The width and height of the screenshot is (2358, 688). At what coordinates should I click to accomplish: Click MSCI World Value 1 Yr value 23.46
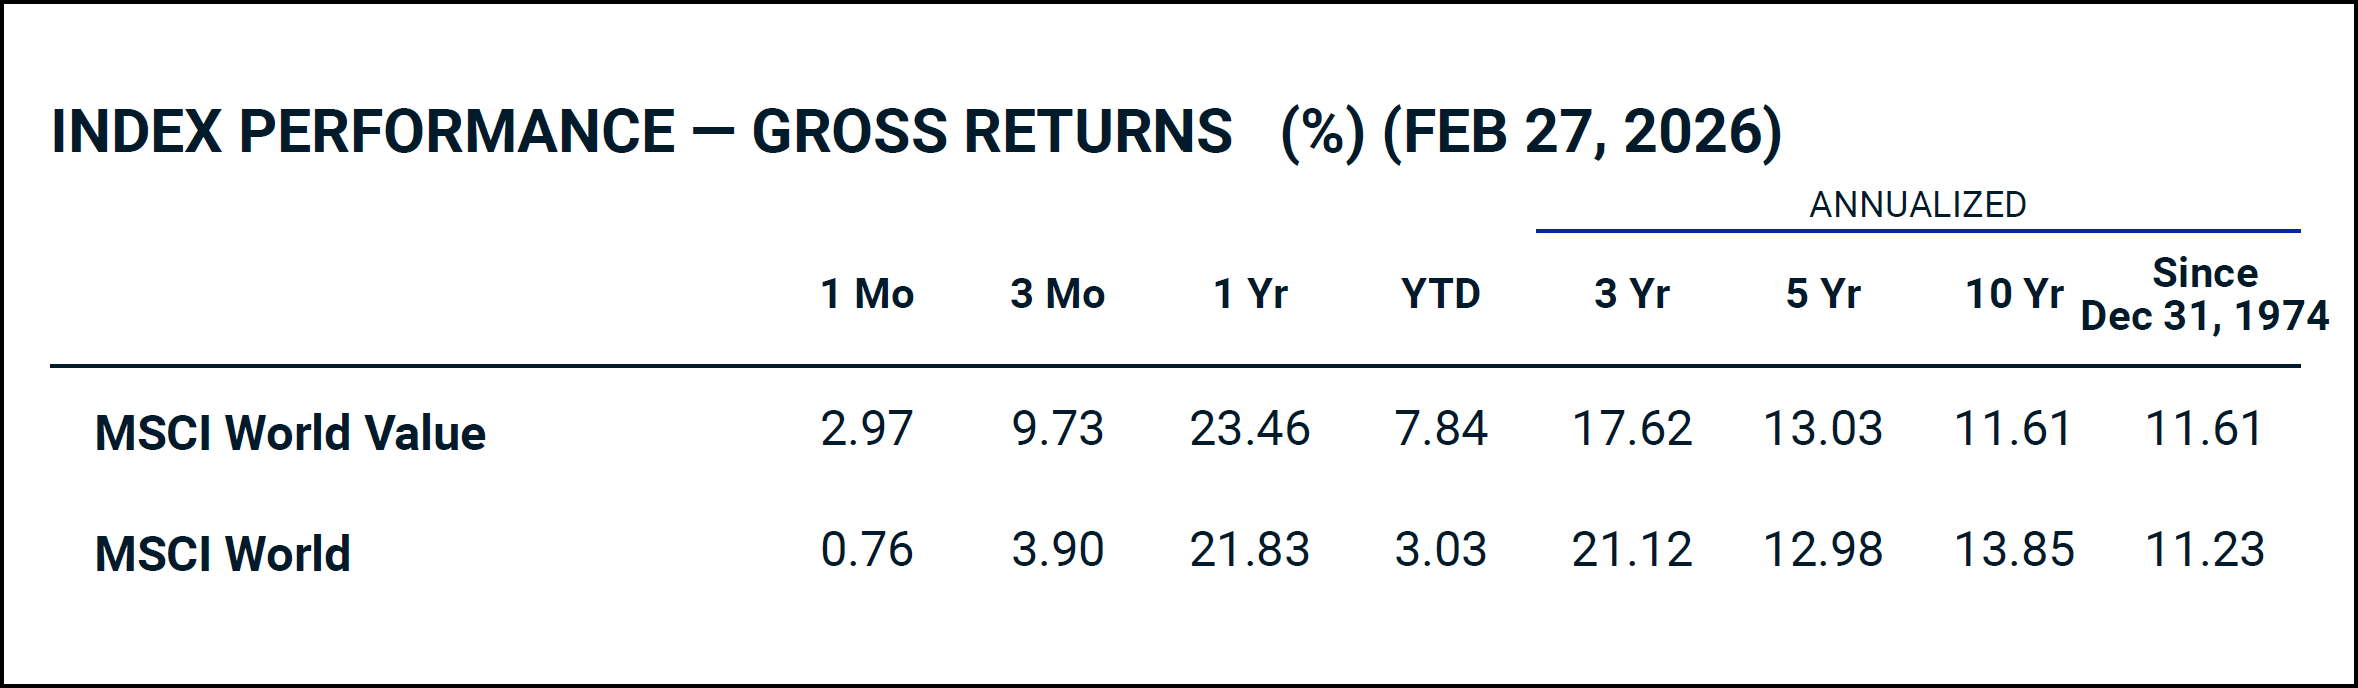point(1250,429)
